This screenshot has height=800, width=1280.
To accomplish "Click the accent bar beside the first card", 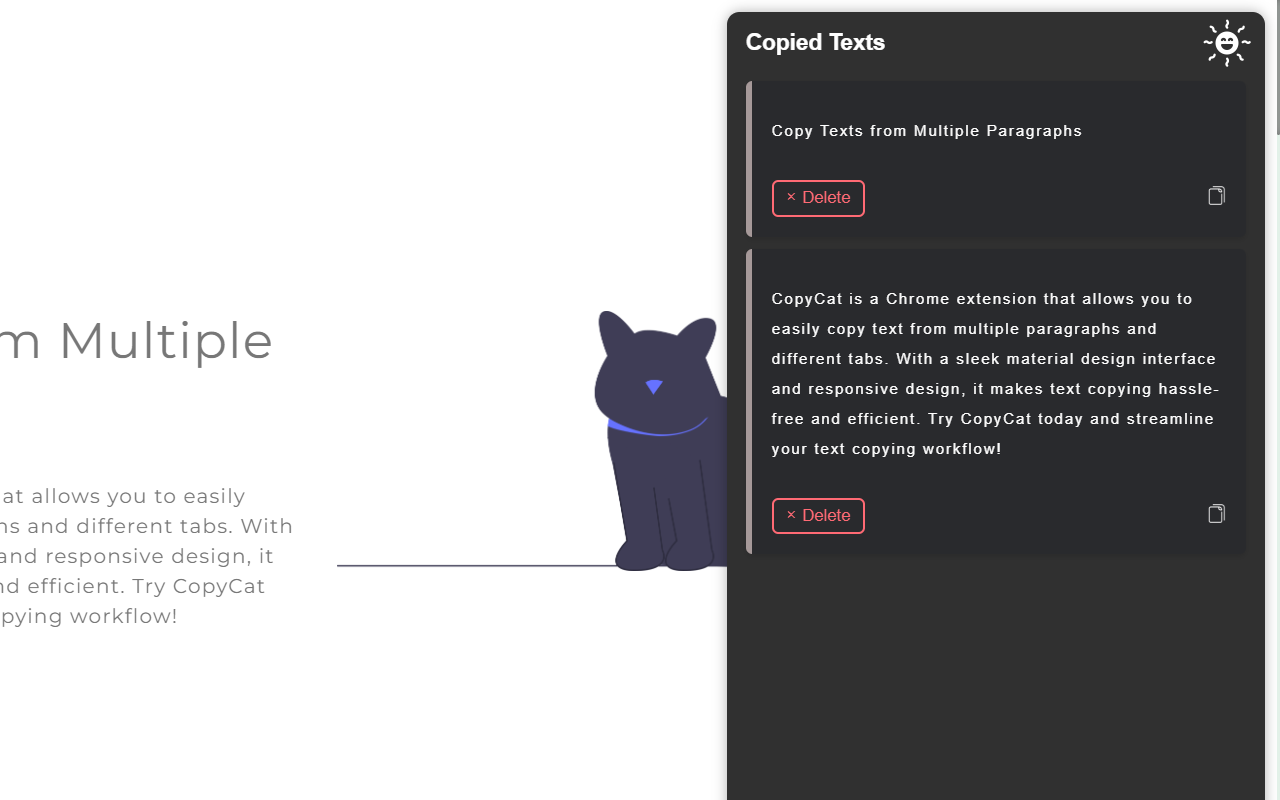I will pos(749,158).
